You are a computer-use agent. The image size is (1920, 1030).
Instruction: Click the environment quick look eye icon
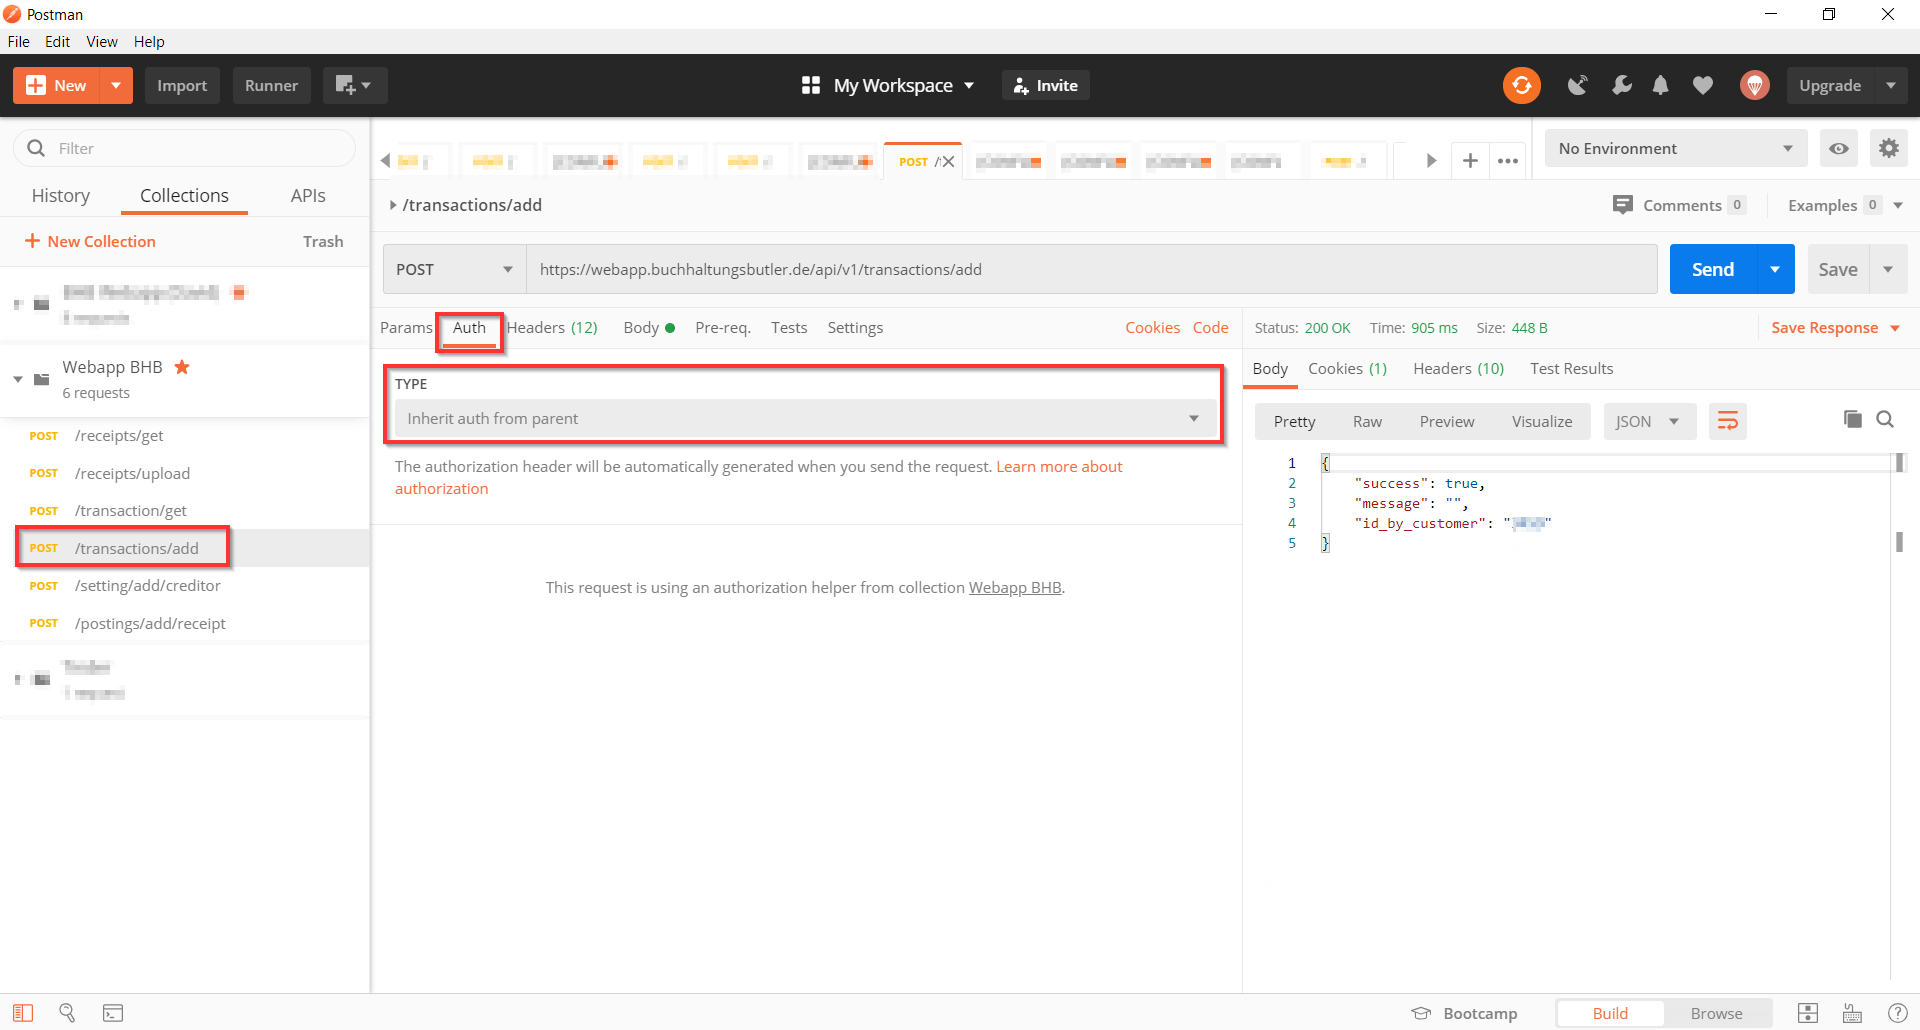(x=1838, y=149)
